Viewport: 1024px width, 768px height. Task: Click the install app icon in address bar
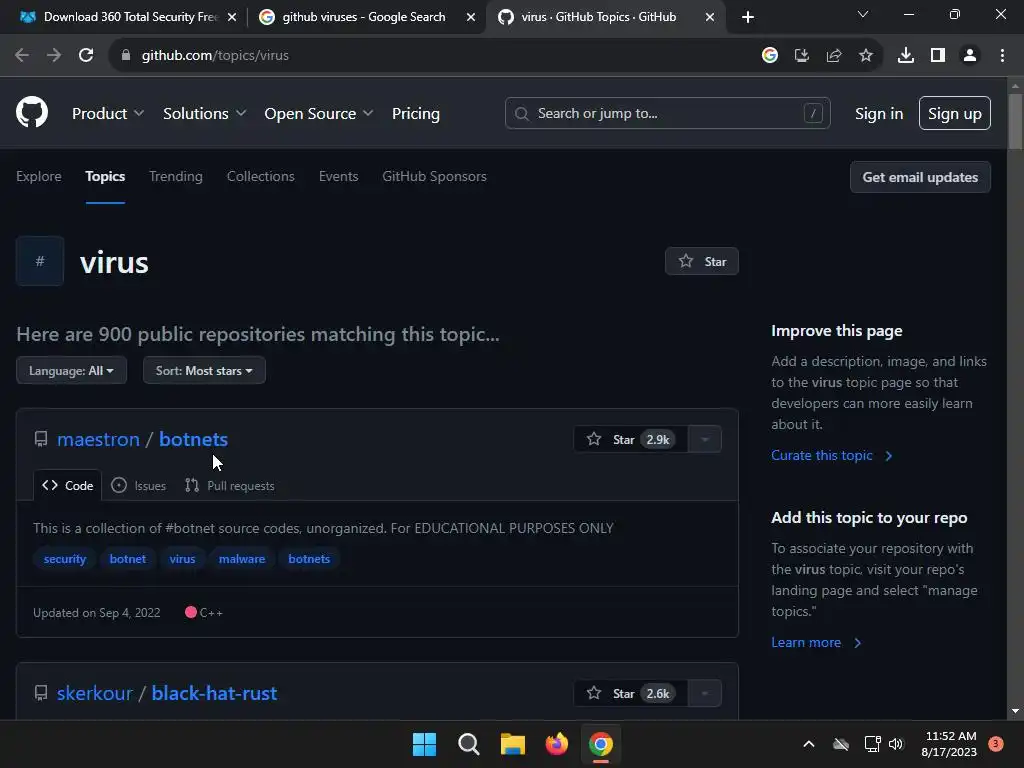802,56
